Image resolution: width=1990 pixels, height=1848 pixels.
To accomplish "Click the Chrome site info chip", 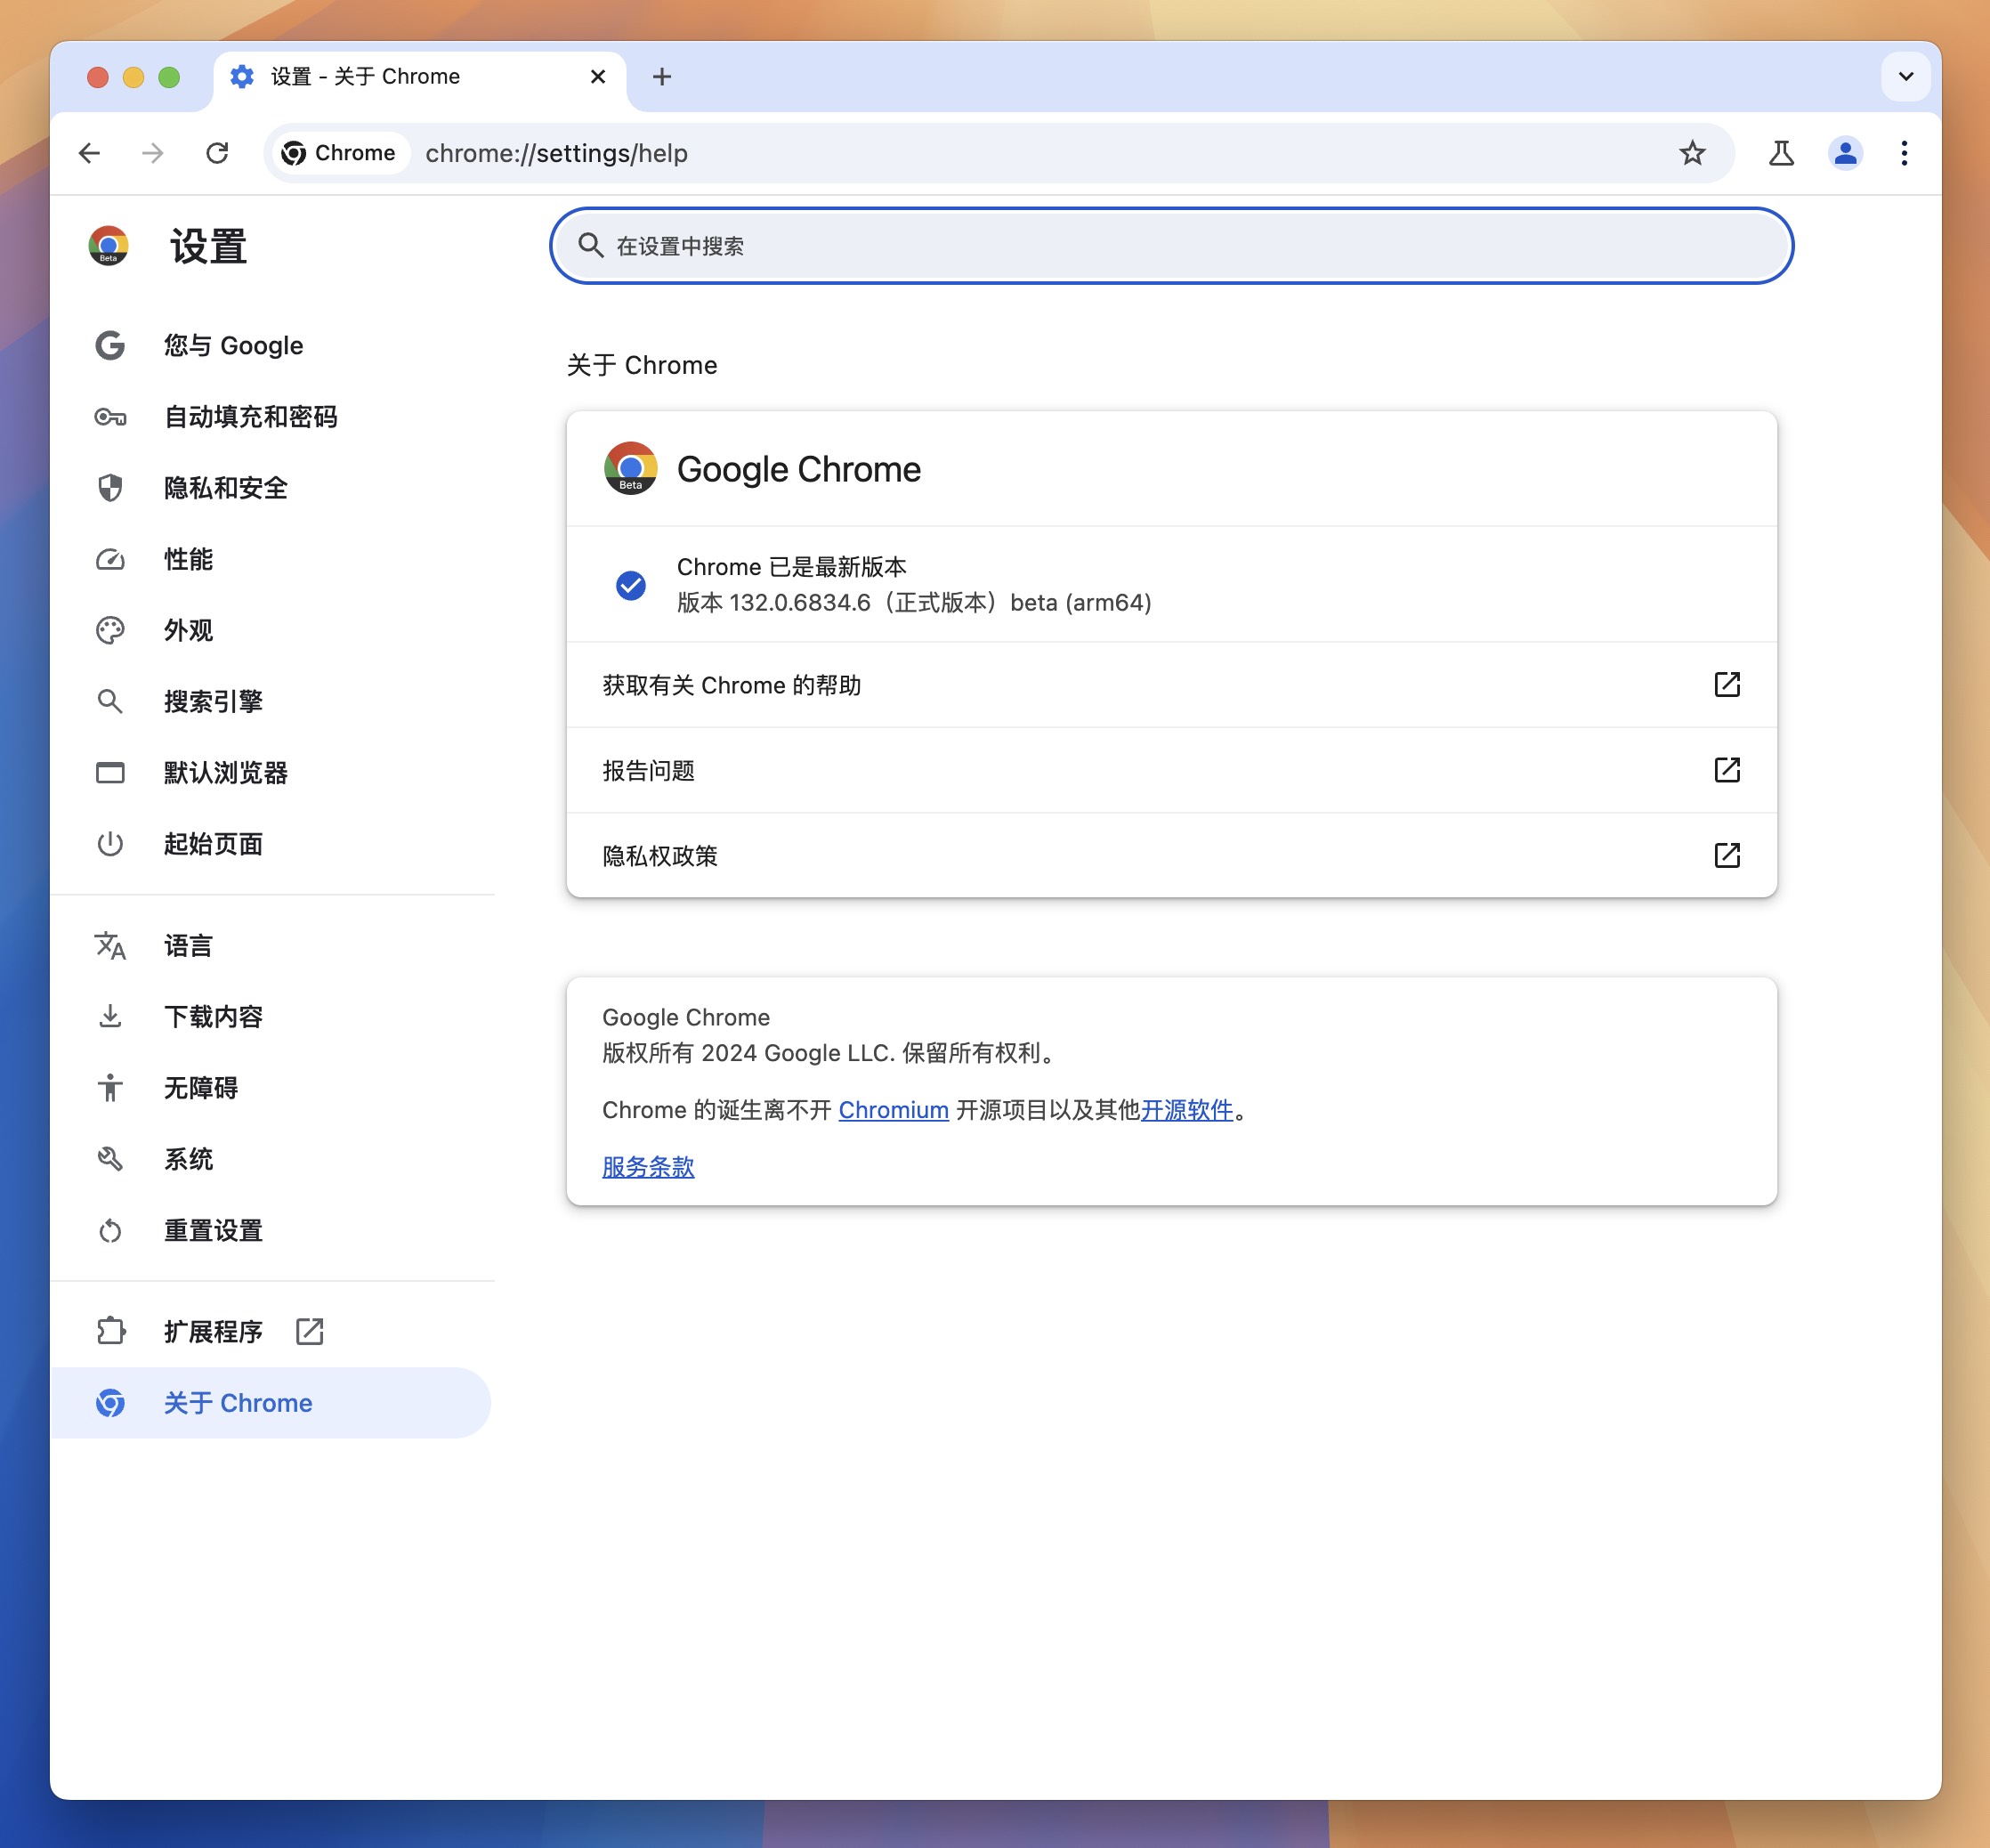I will pos(340,153).
